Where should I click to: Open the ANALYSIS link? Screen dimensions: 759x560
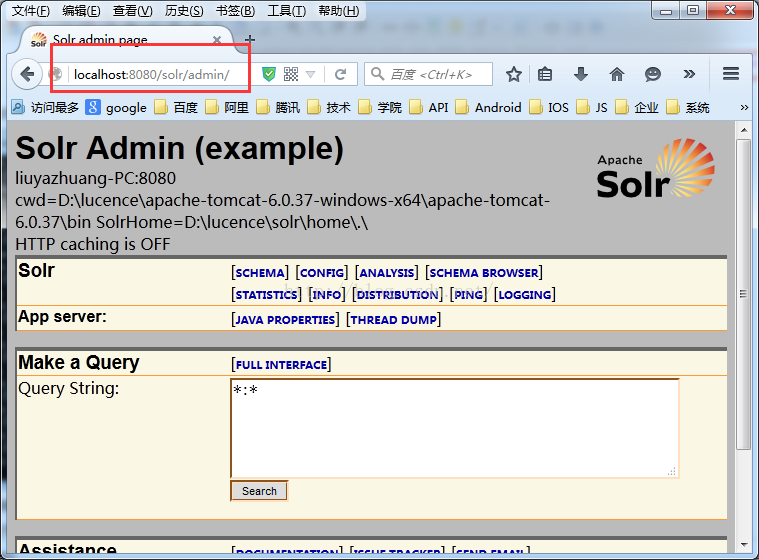pos(387,273)
